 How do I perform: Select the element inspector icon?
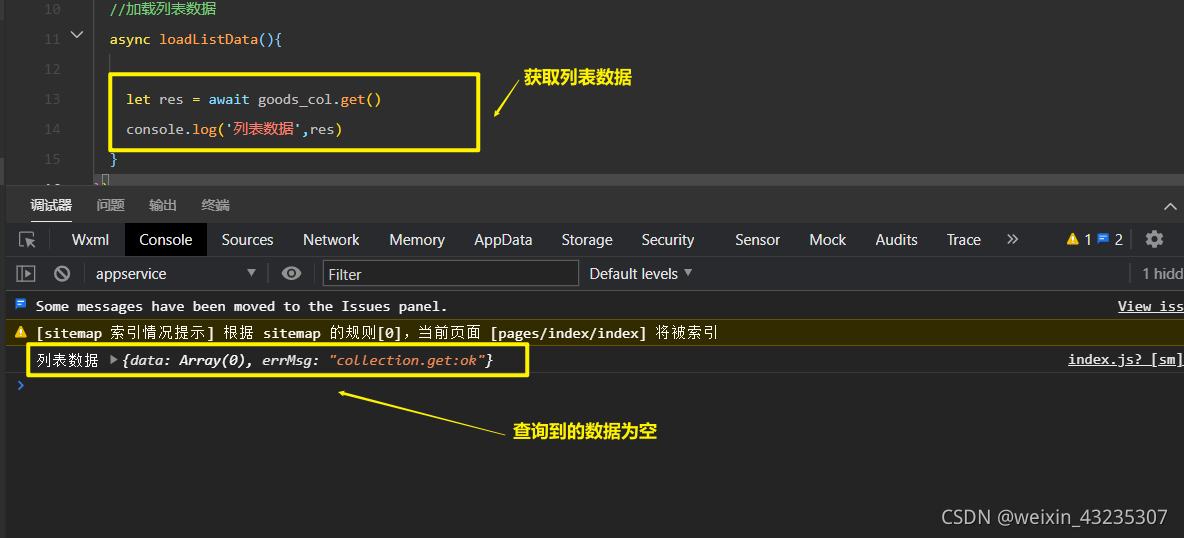click(27, 240)
